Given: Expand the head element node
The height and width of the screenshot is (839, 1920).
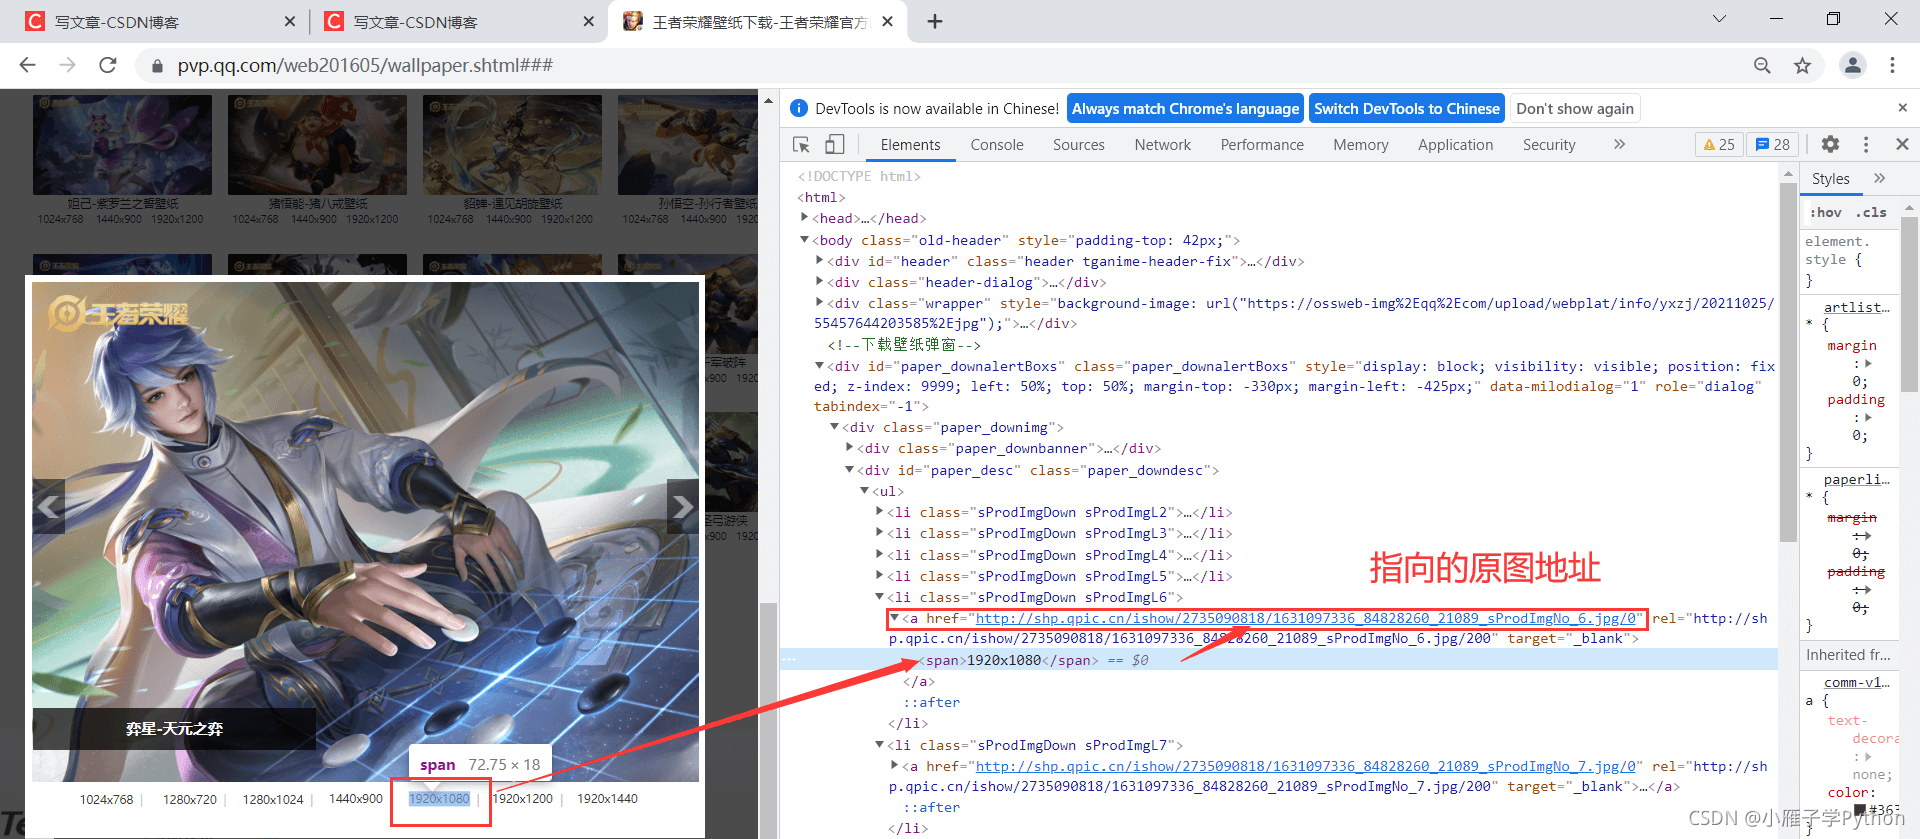Looking at the screenshot, I should click(x=805, y=218).
